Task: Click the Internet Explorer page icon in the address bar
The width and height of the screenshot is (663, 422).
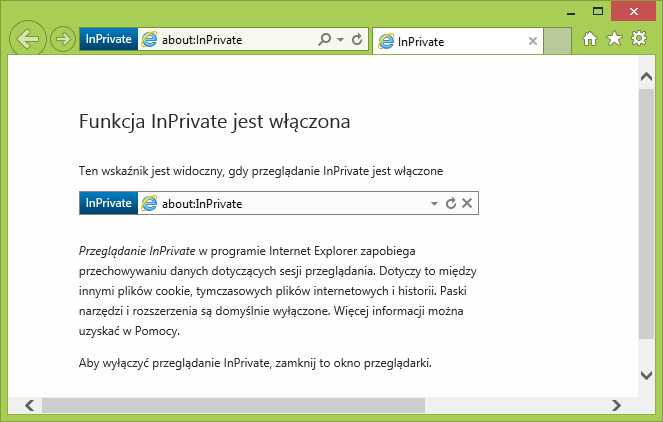Action: 149,40
